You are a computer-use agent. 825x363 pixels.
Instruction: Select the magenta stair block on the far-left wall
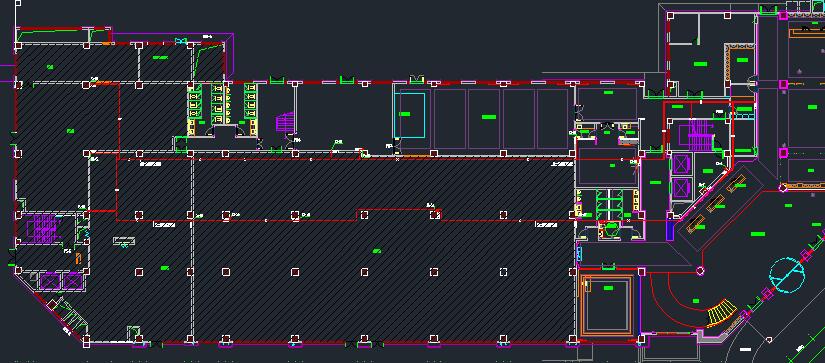[42, 228]
